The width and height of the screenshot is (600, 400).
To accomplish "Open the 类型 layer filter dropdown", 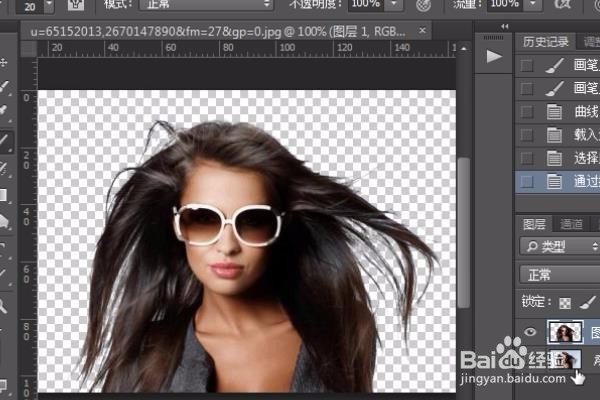I will (x=559, y=247).
